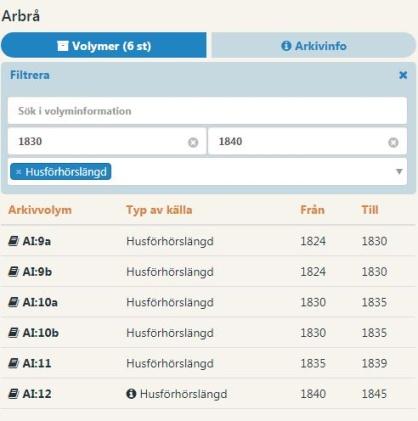The width and height of the screenshot is (418, 421).
Task: Click the Filtrera heading
Action: pyautogui.click(x=30, y=75)
